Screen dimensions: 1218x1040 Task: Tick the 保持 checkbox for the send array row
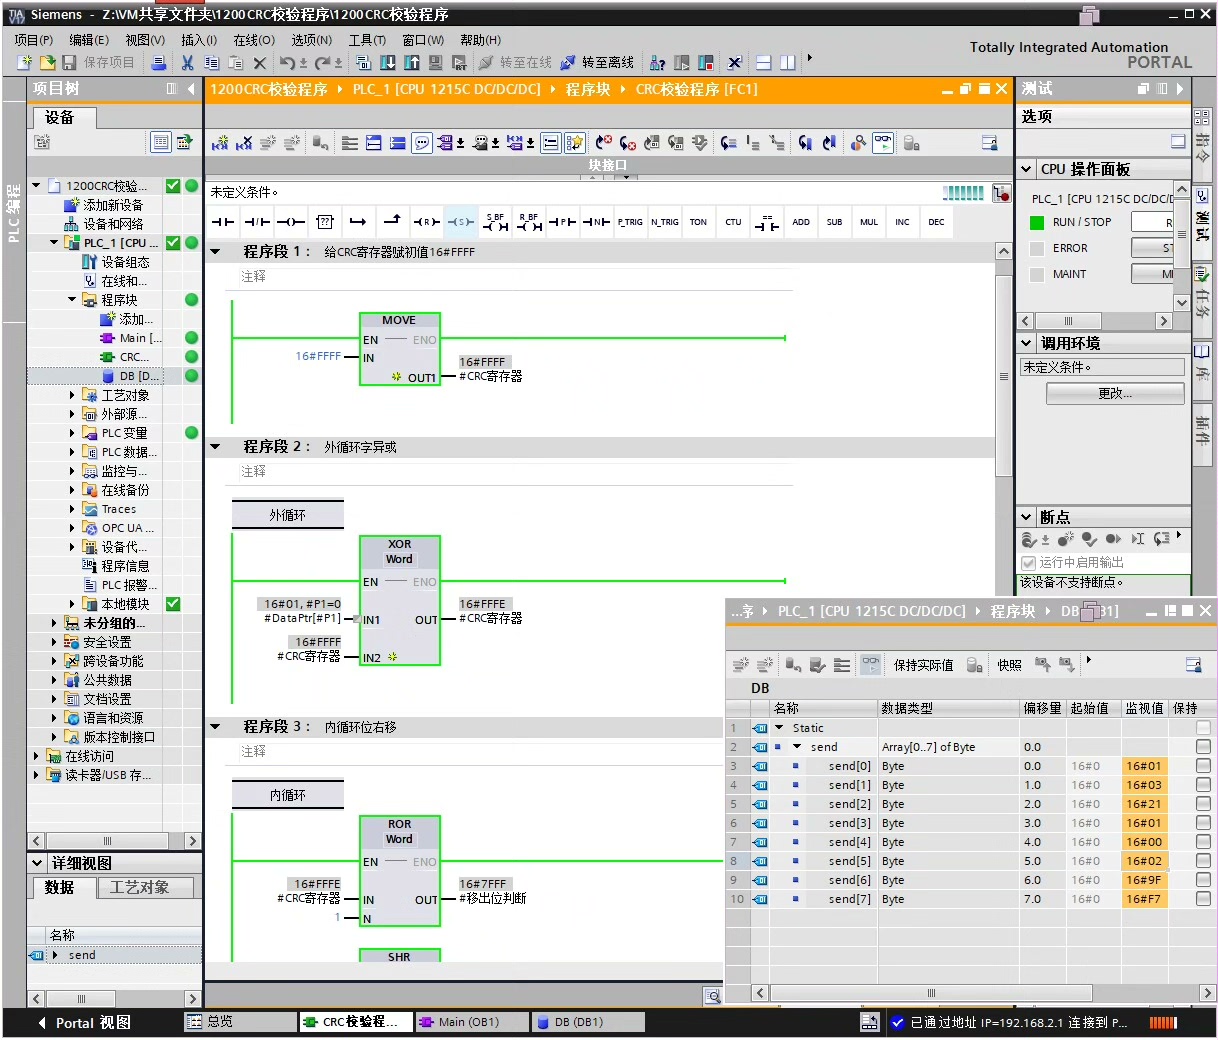1203,747
